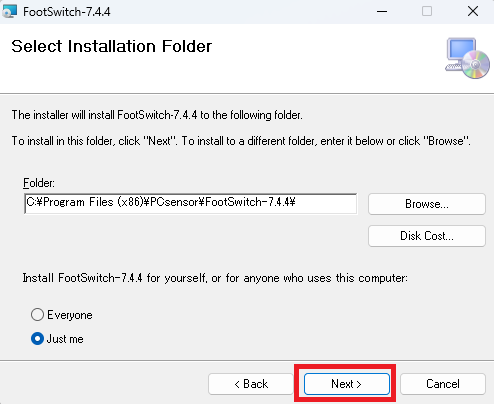Go to the previous step with Back

pyautogui.click(x=251, y=384)
